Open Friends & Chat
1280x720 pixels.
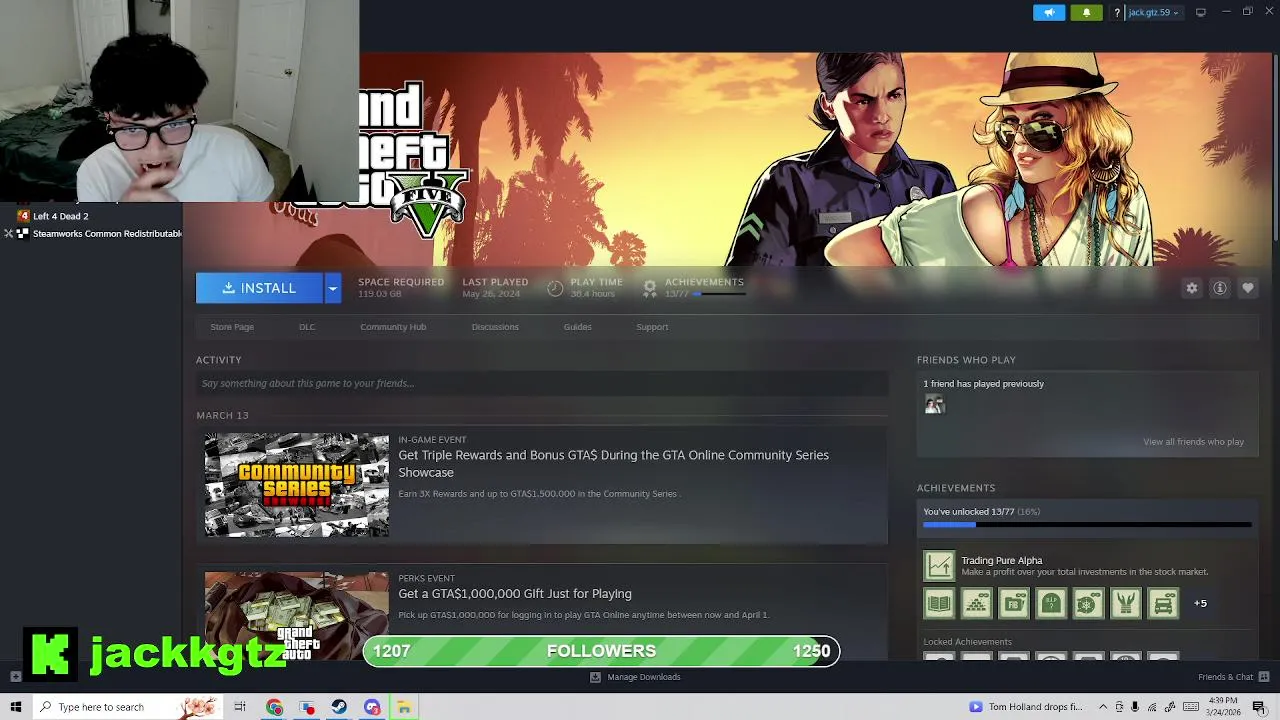click(x=1226, y=677)
